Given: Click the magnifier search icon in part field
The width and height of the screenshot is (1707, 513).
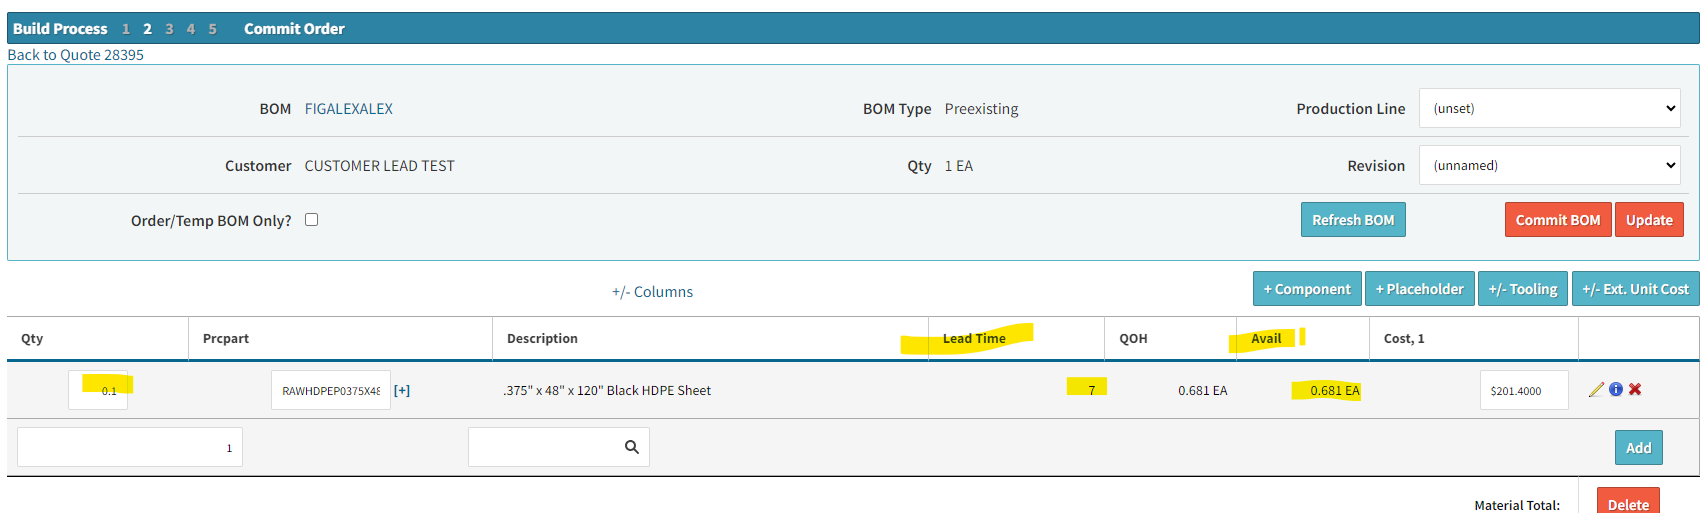Looking at the screenshot, I should [631, 447].
